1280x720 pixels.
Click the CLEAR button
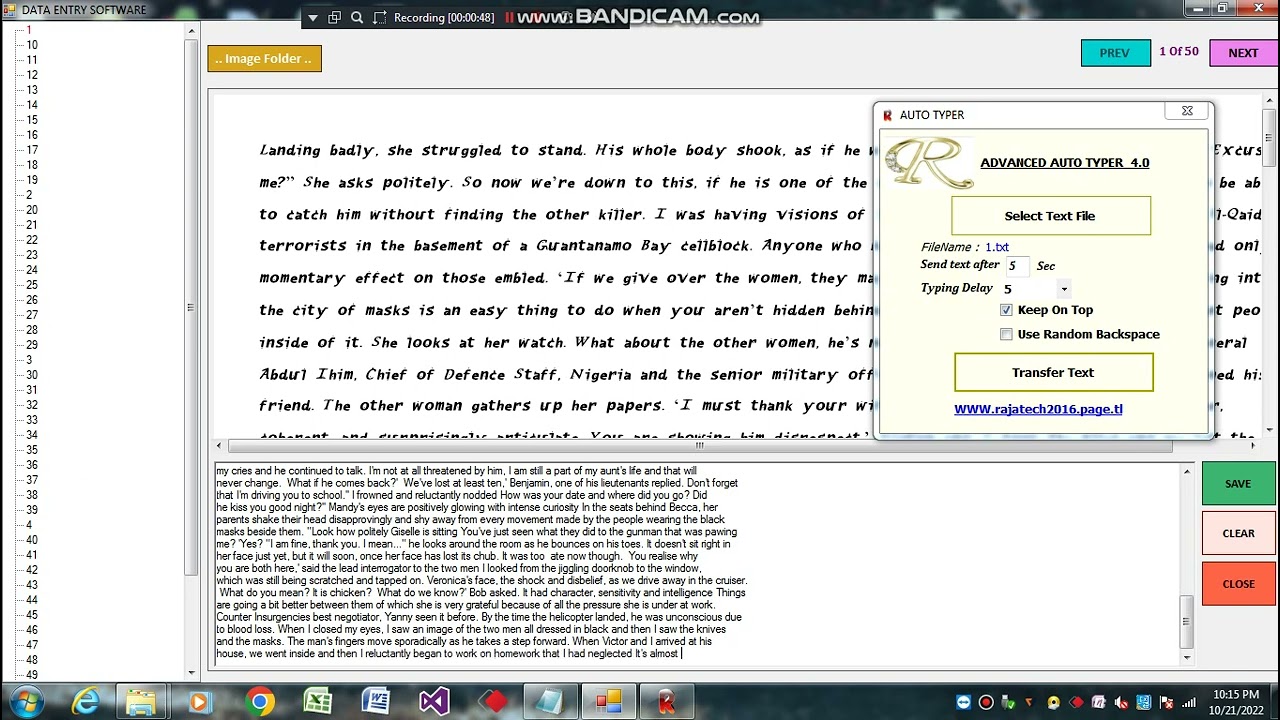click(1238, 534)
